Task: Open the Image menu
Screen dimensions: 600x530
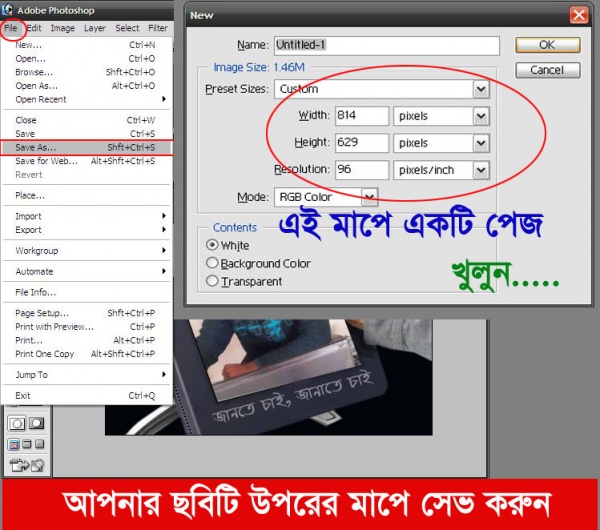Action: [x=63, y=28]
